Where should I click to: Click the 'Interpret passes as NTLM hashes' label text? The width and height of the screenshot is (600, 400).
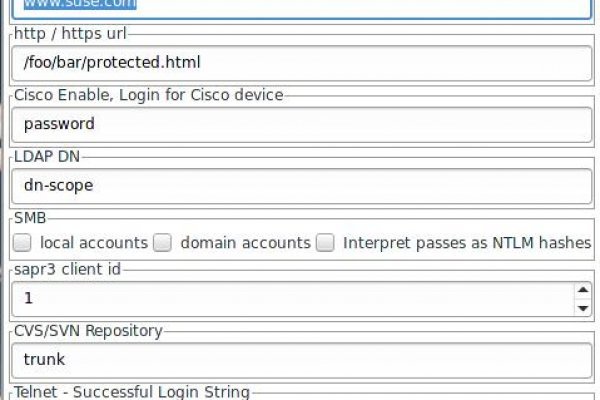(467, 242)
